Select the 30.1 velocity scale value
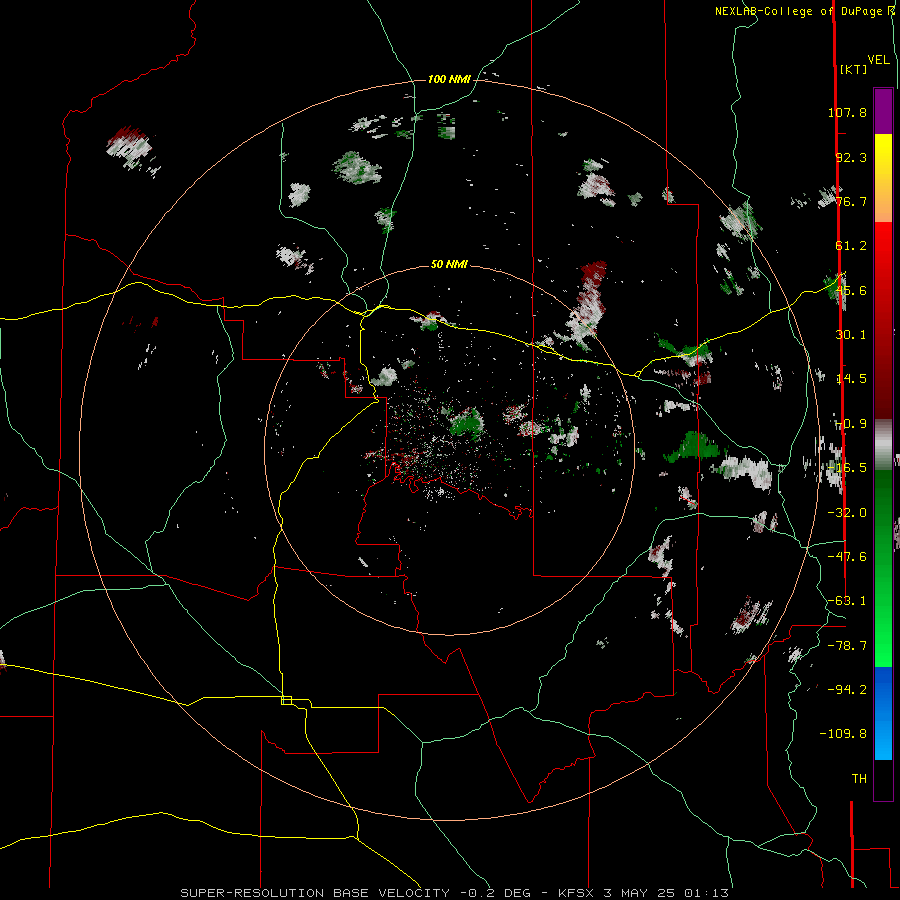The width and height of the screenshot is (900, 900). pyautogui.click(x=851, y=335)
